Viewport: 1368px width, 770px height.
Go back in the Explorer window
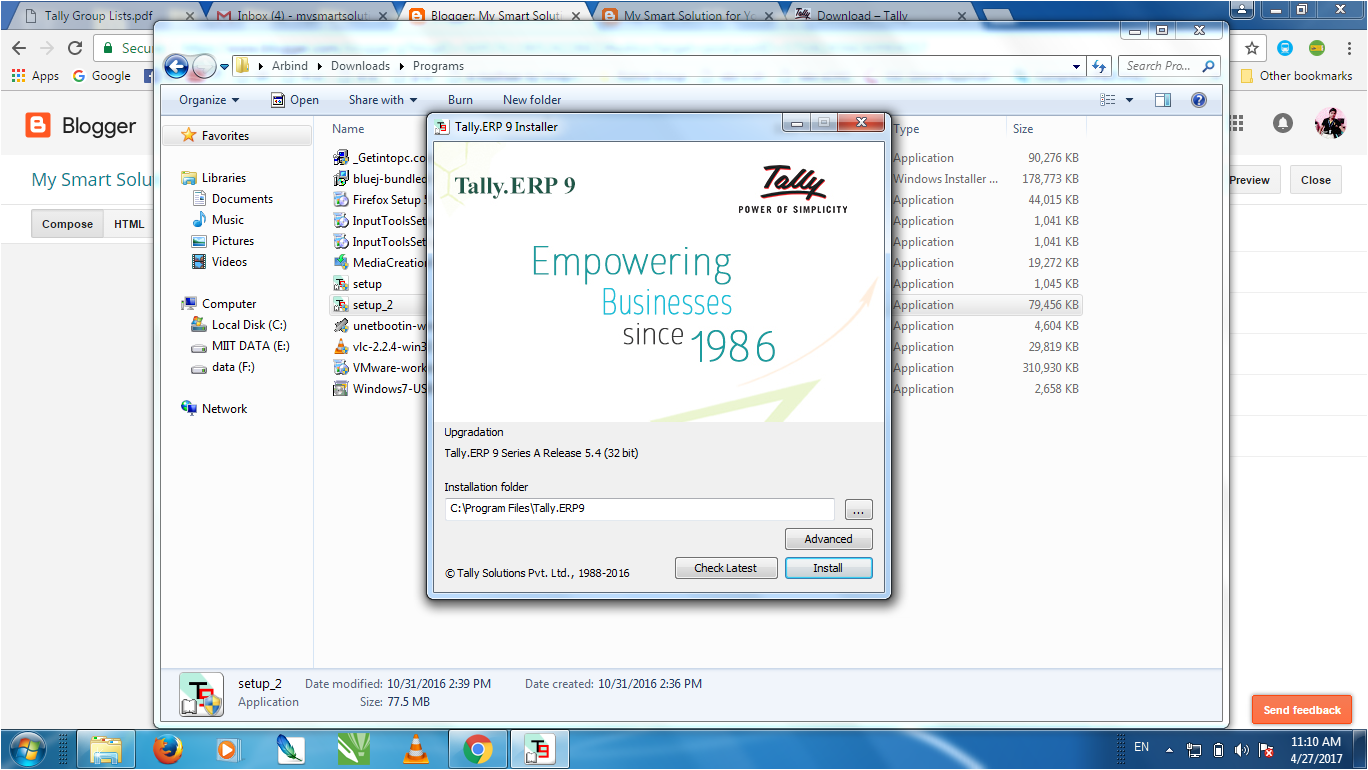click(177, 66)
